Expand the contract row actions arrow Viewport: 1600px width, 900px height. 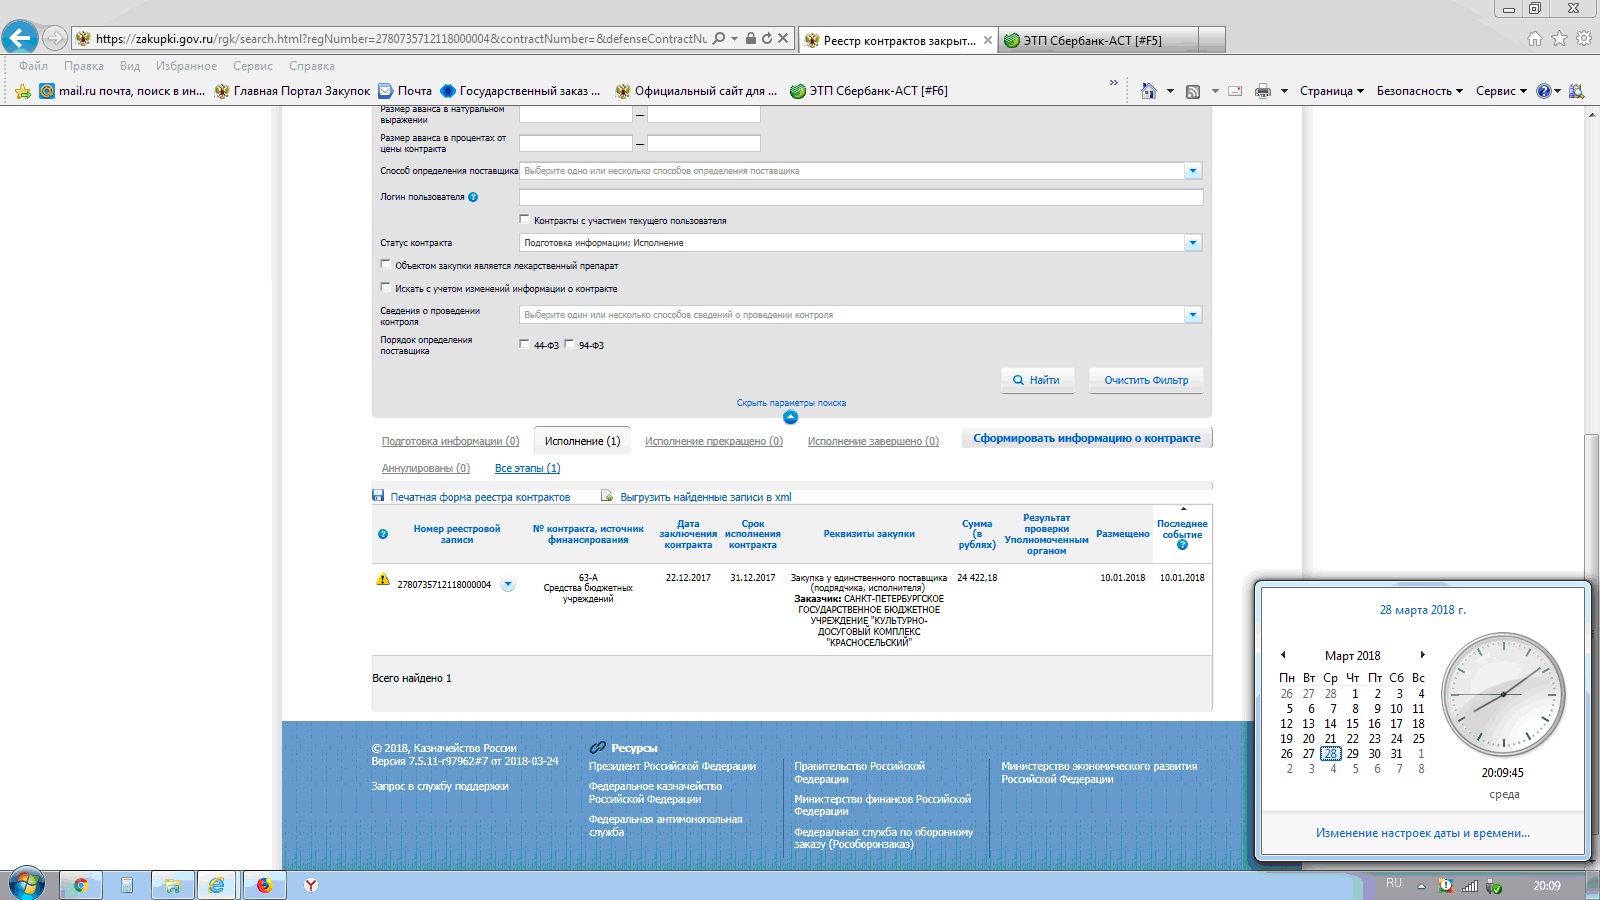point(508,585)
